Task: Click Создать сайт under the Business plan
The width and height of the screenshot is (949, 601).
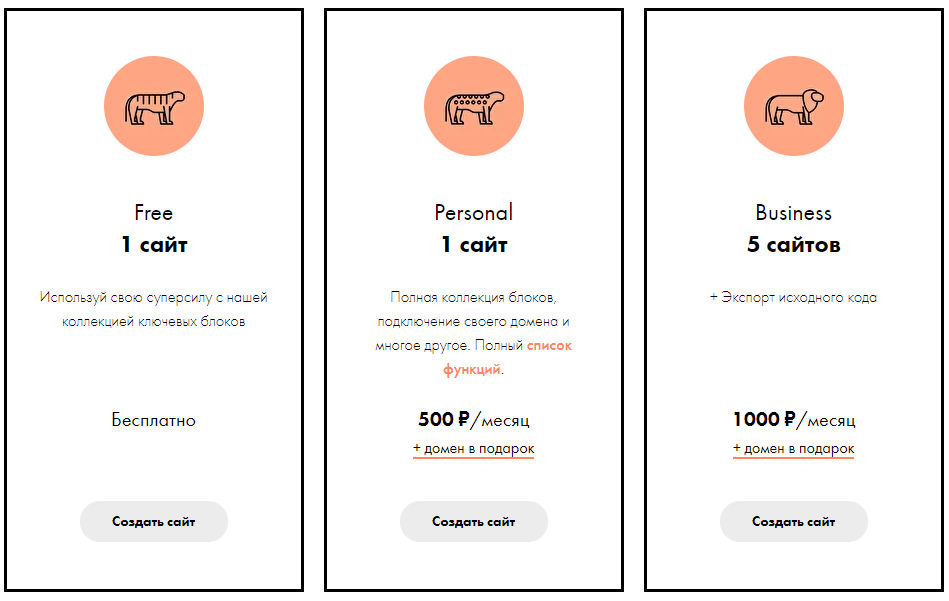Action: (793, 521)
